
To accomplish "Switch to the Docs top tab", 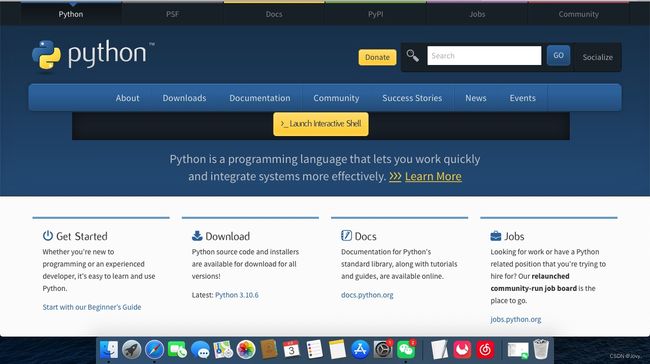I will point(274,14).
